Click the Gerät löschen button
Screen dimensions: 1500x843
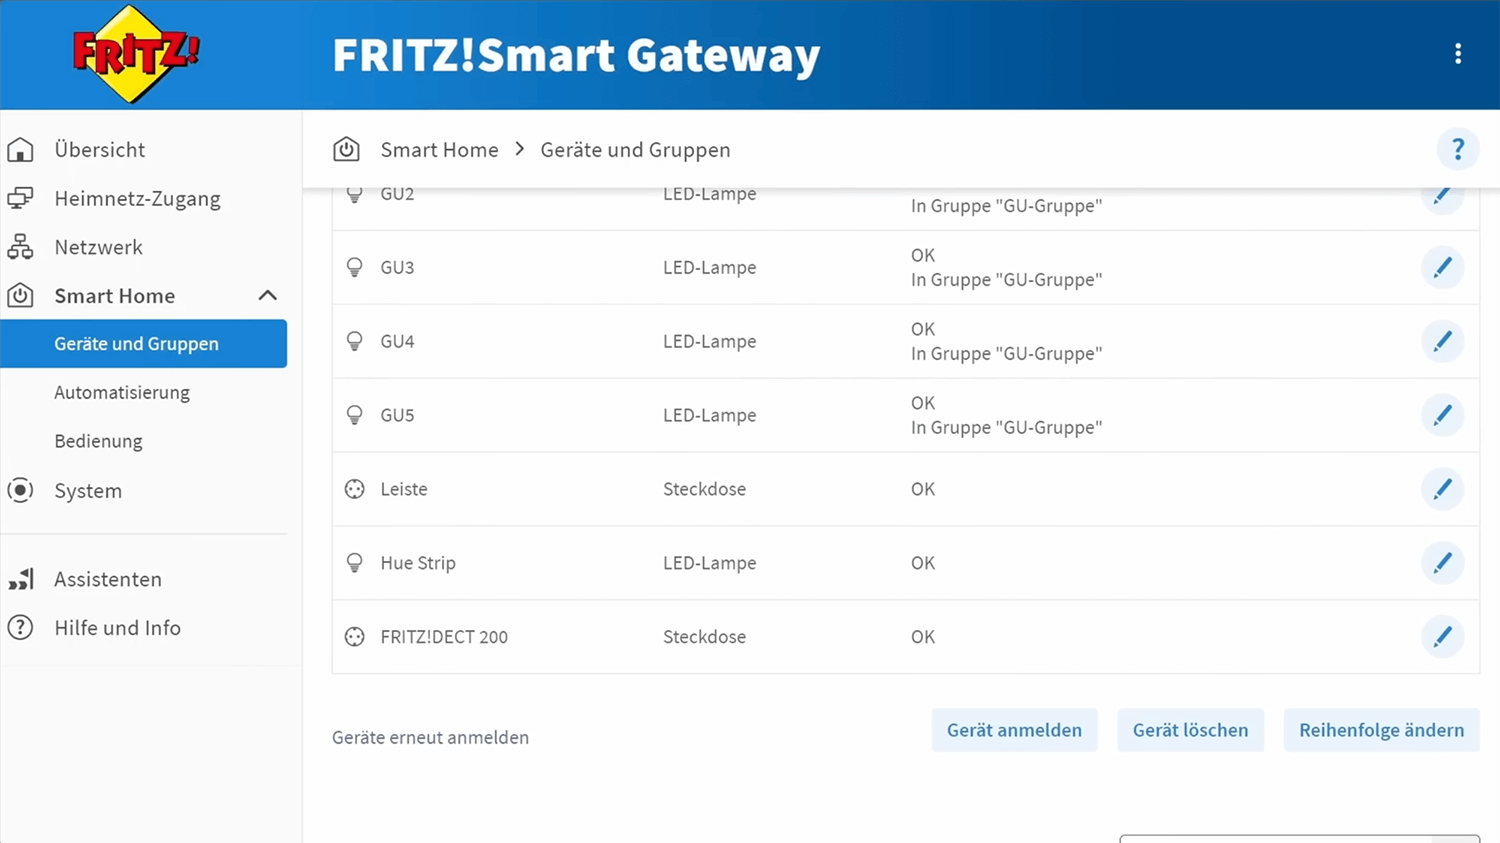[x=1190, y=731]
